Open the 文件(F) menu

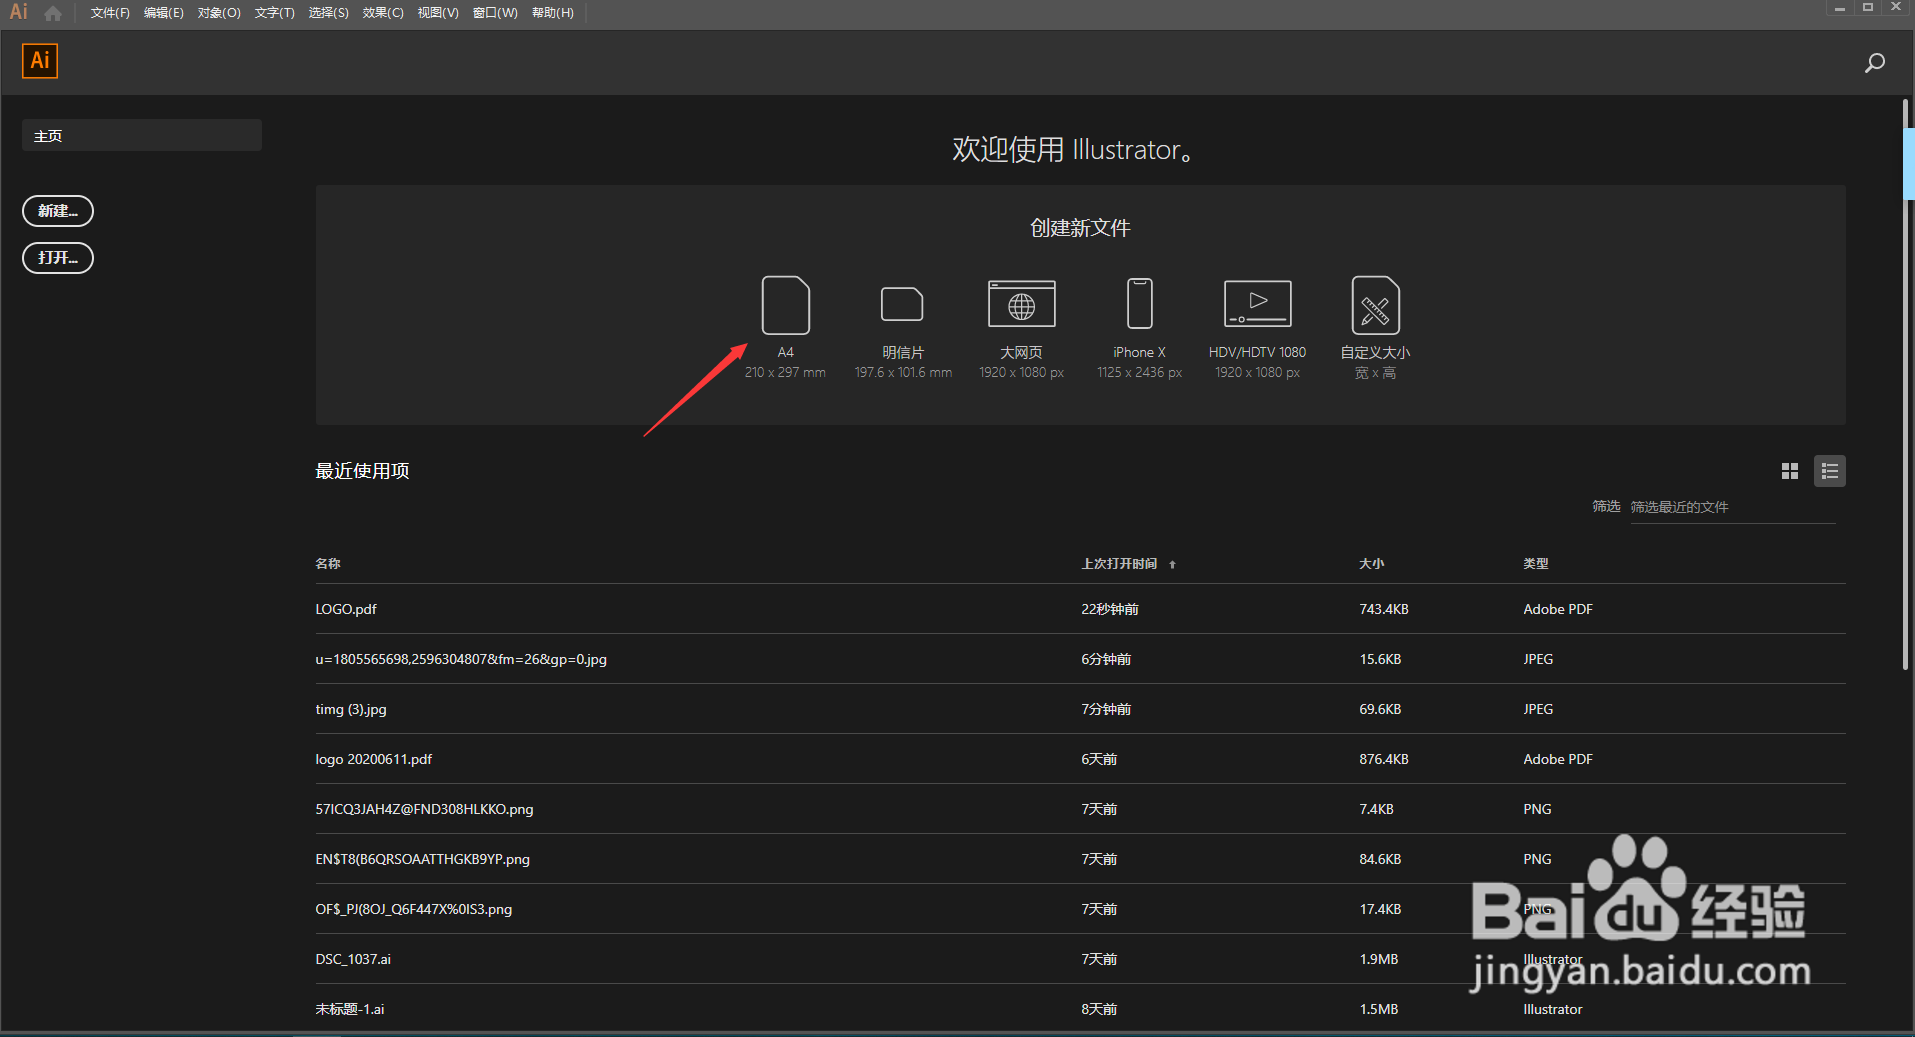[x=110, y=13]
